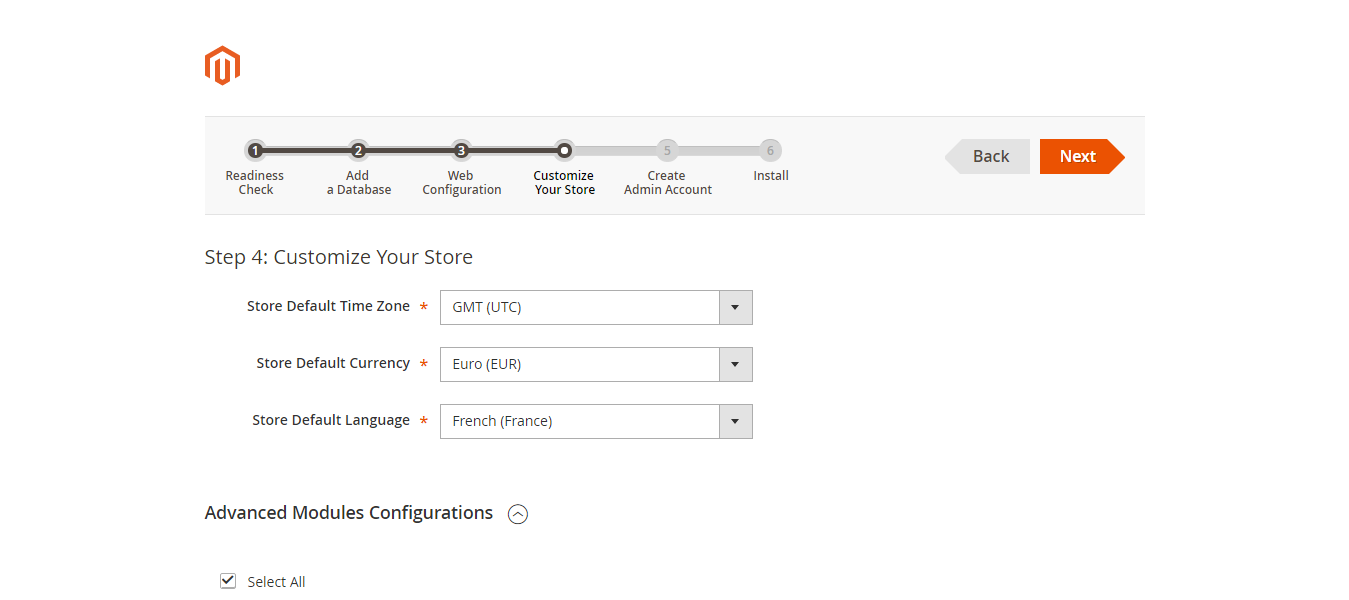The image size is (1349, 600).
Task: Click the GMT (UTC) time zone field
Action: point(580,307)
